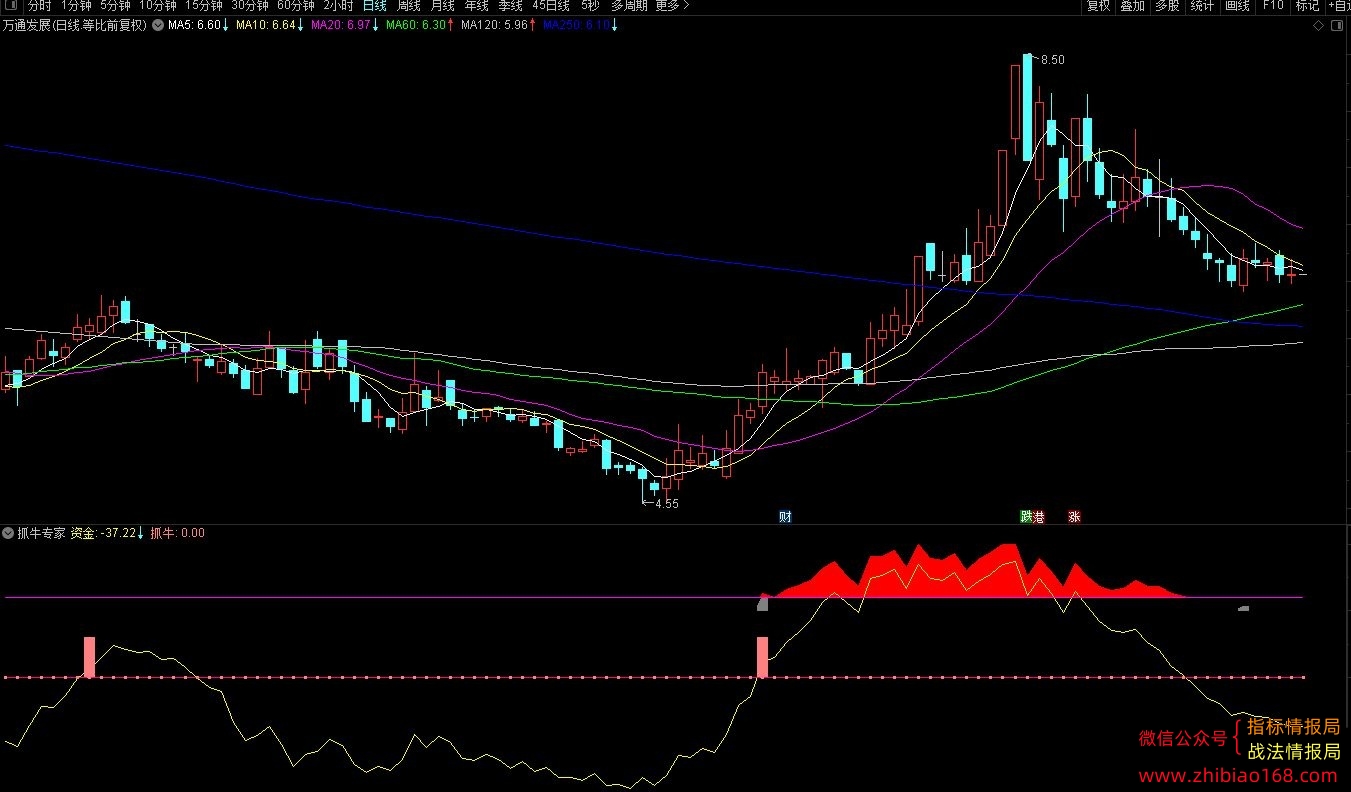Image resolution: width=1351 pixels, height=792 pixels.
Task: Toggle the side panel icon at chart top-right
Action: click(1337, 25)
